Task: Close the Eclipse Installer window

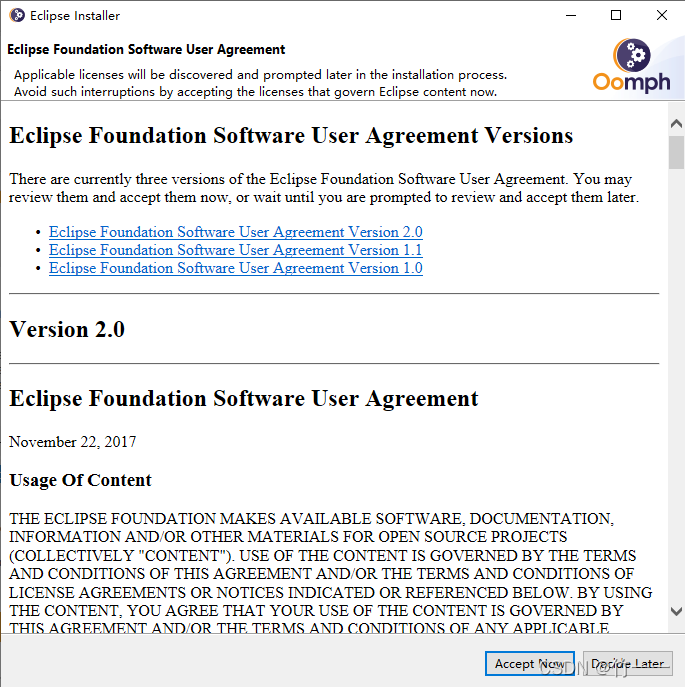Action: point(662,15)
